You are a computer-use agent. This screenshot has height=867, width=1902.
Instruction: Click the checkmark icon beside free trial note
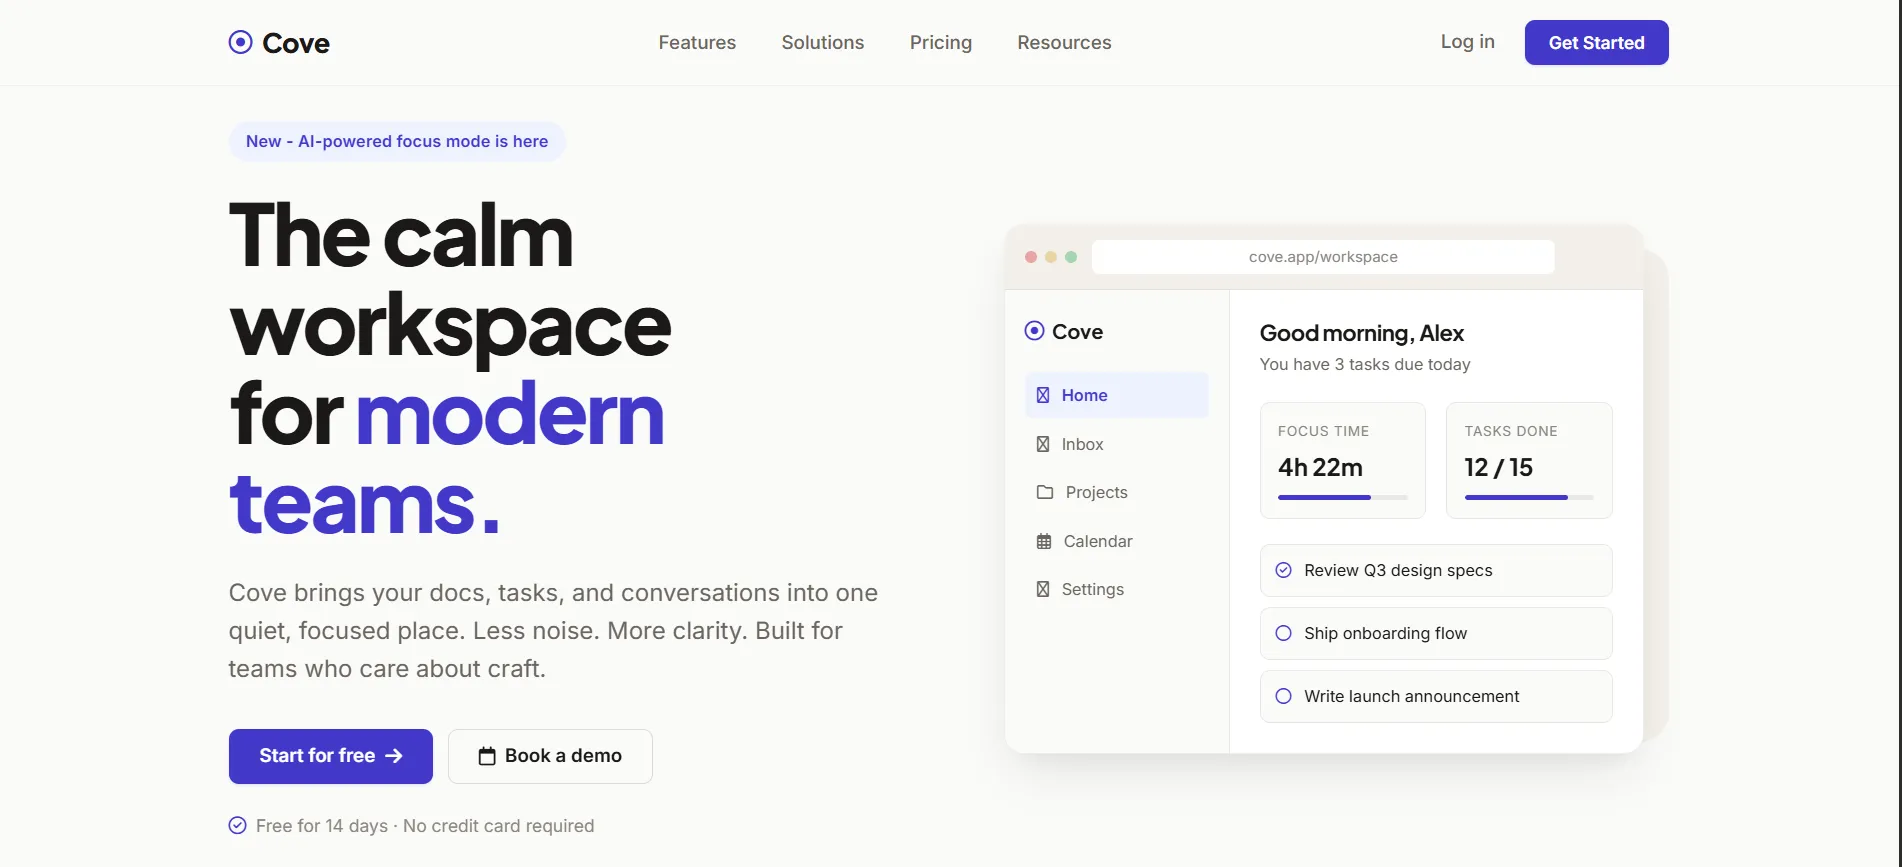(237, 825)
